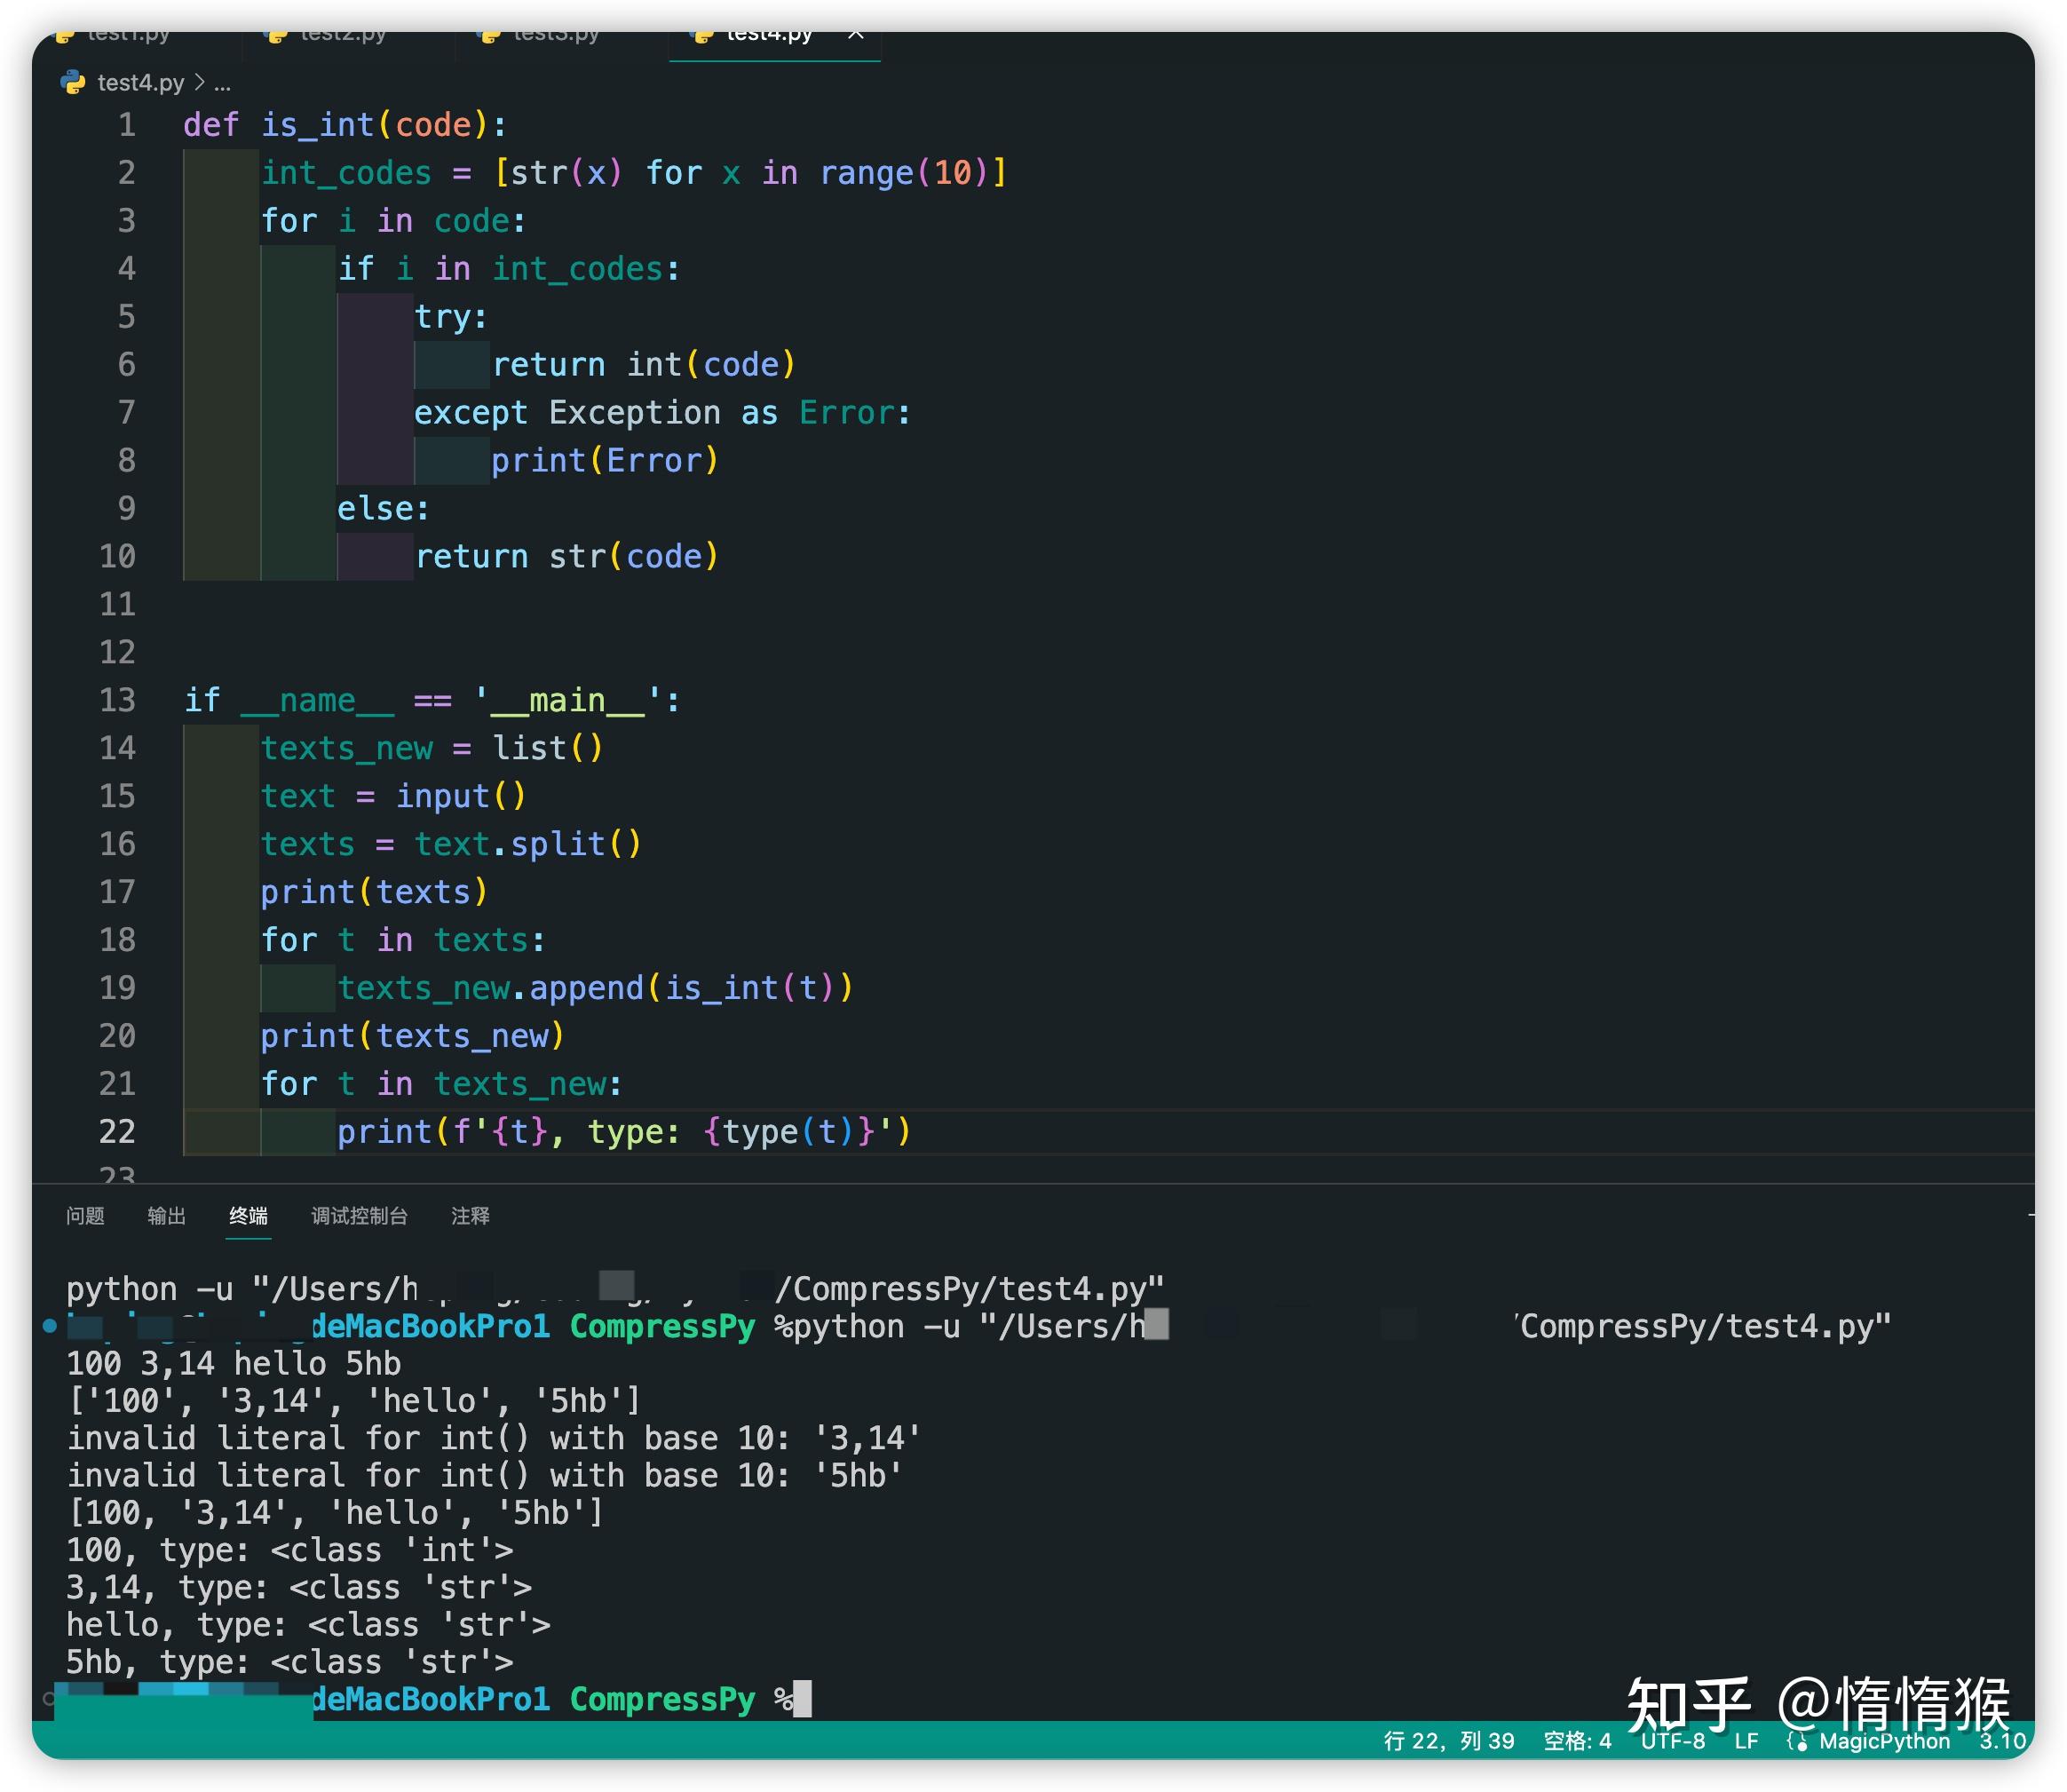Click 'return str(code)' on line 10
Image resolution: width=2067 pixels, height=1792 pixels.
pos(566,557)
